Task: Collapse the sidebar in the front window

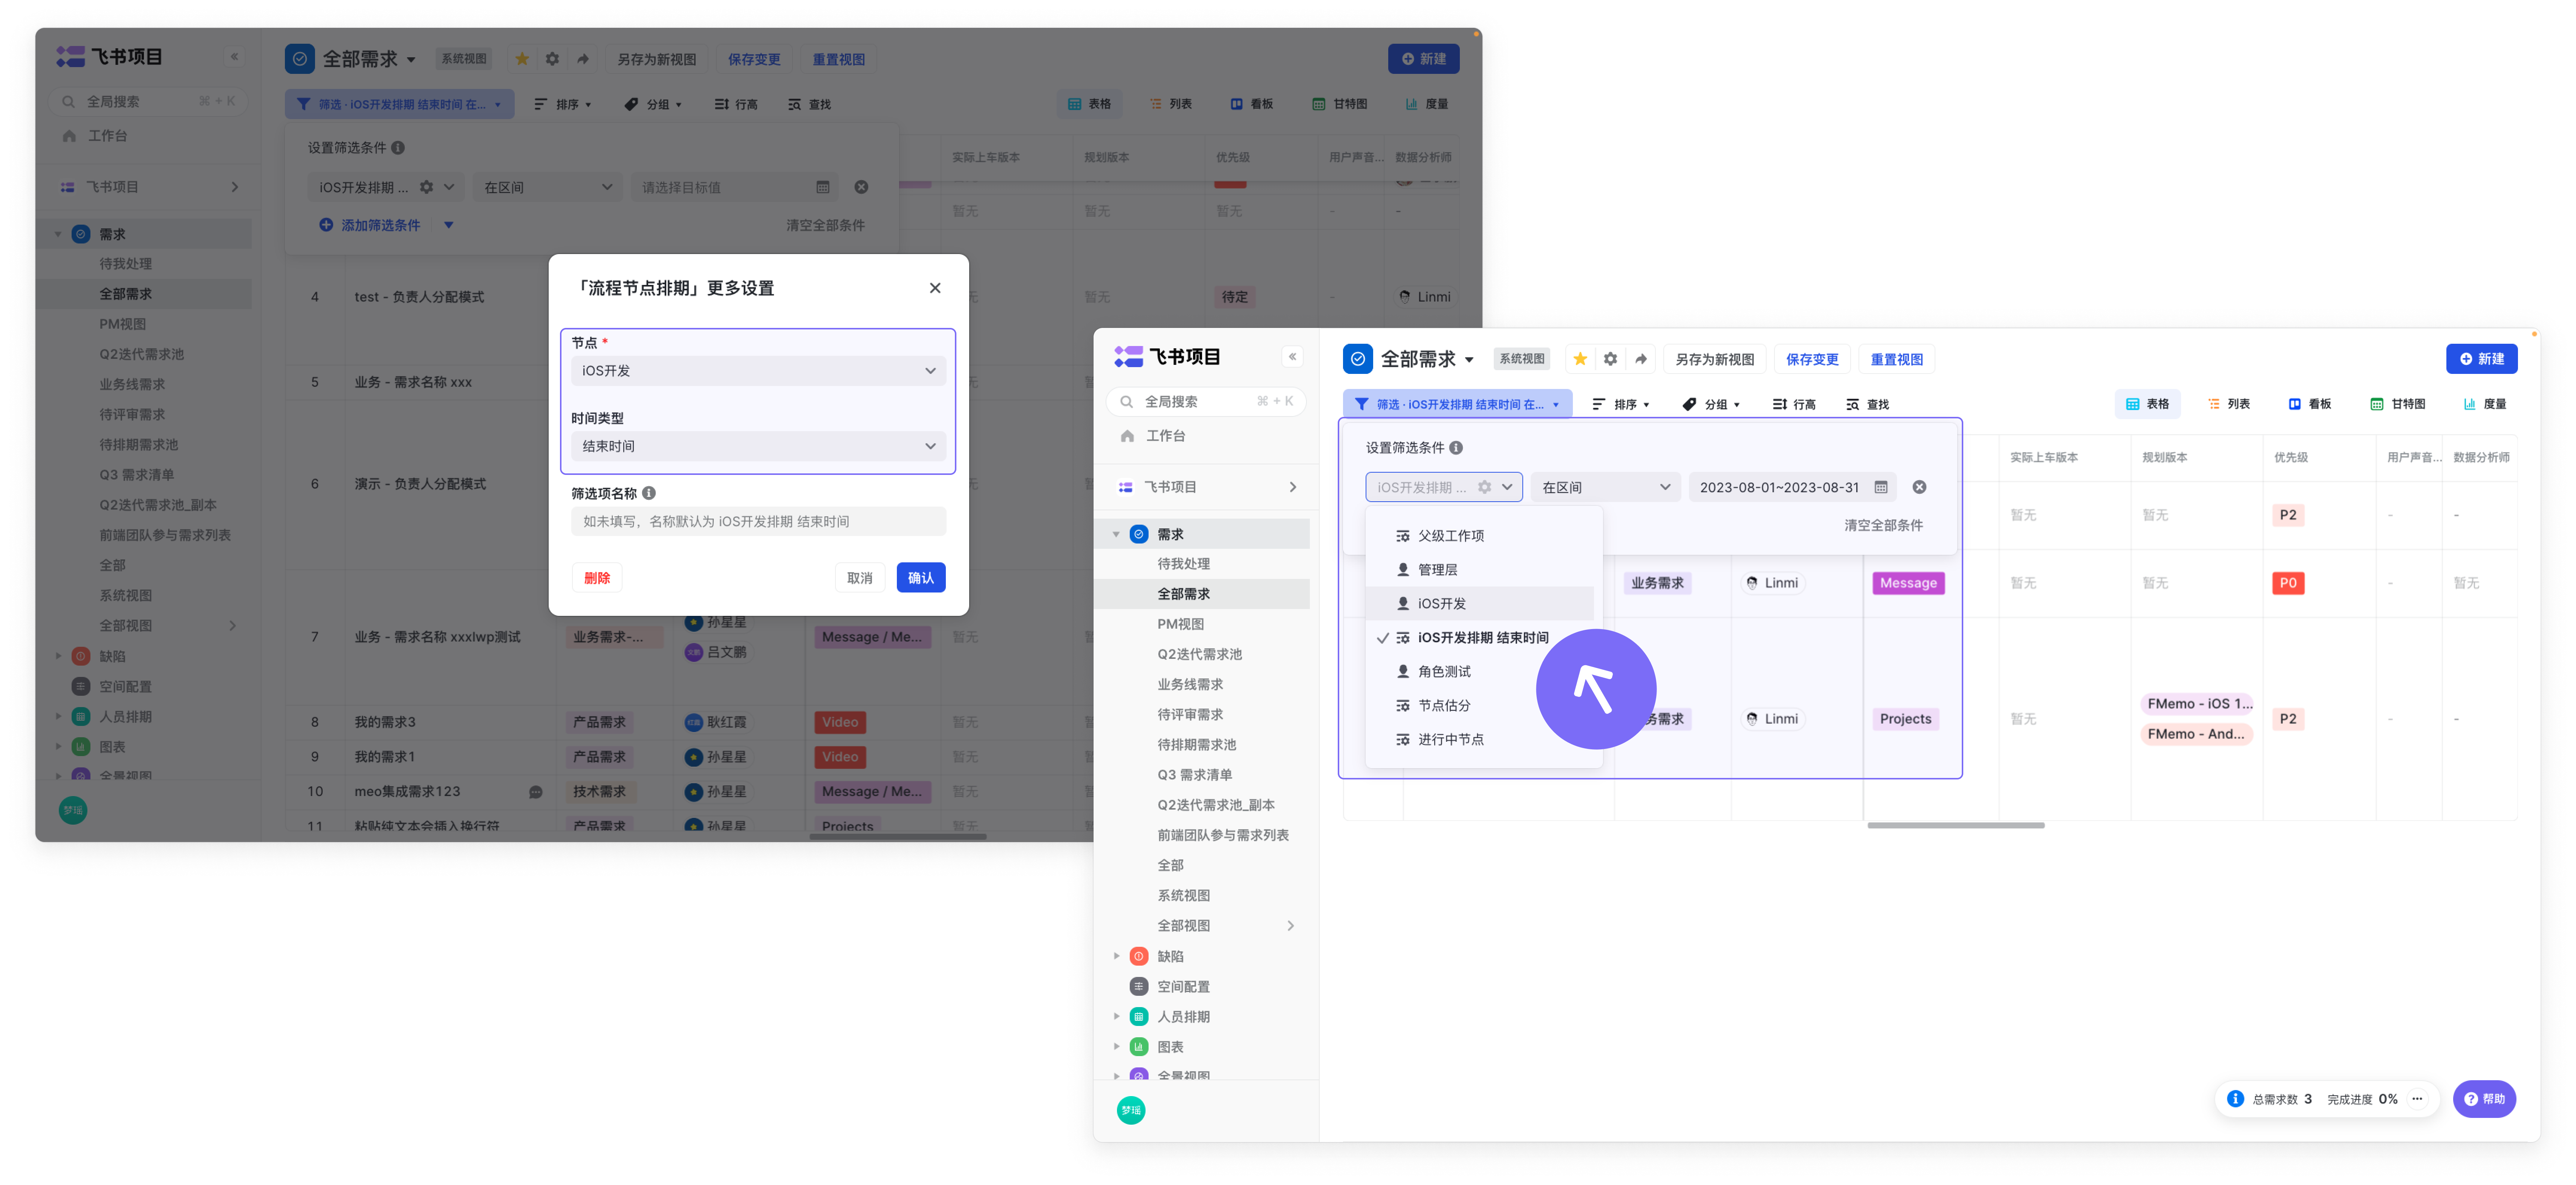Action: pos(1292,357)
